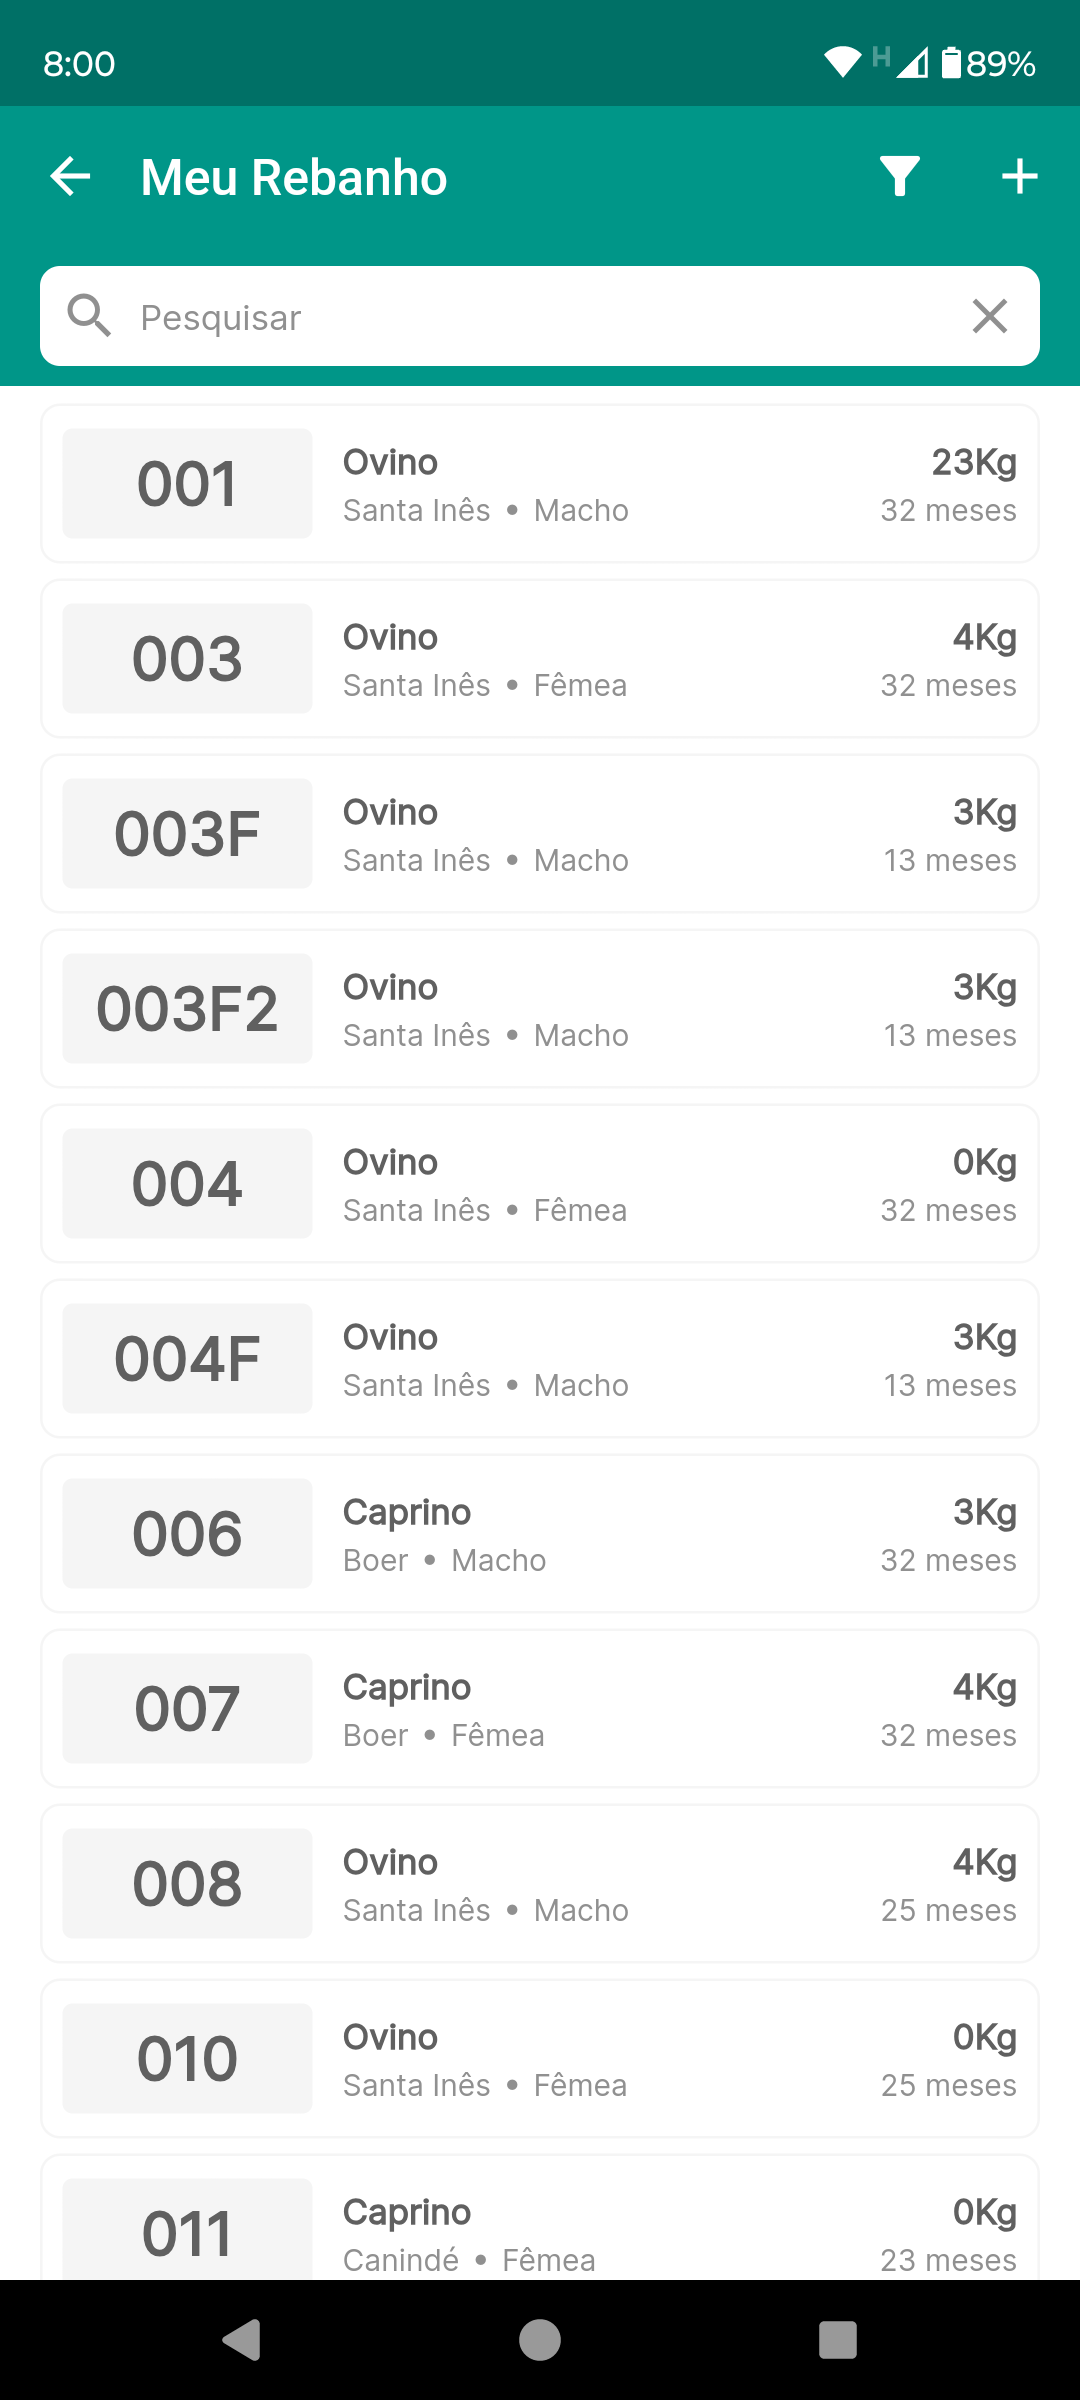Viewport: 1080px width, 2400px height.
Task: Select the 004F Ovino Macho entry
Action: pyautogui.click(x=540, y=1359)
